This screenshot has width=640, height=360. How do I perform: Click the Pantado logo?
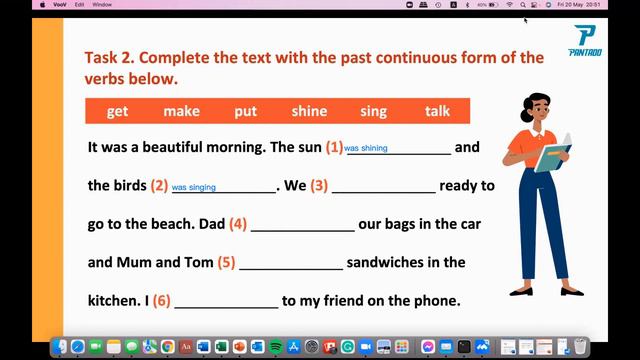pos(585,40)
